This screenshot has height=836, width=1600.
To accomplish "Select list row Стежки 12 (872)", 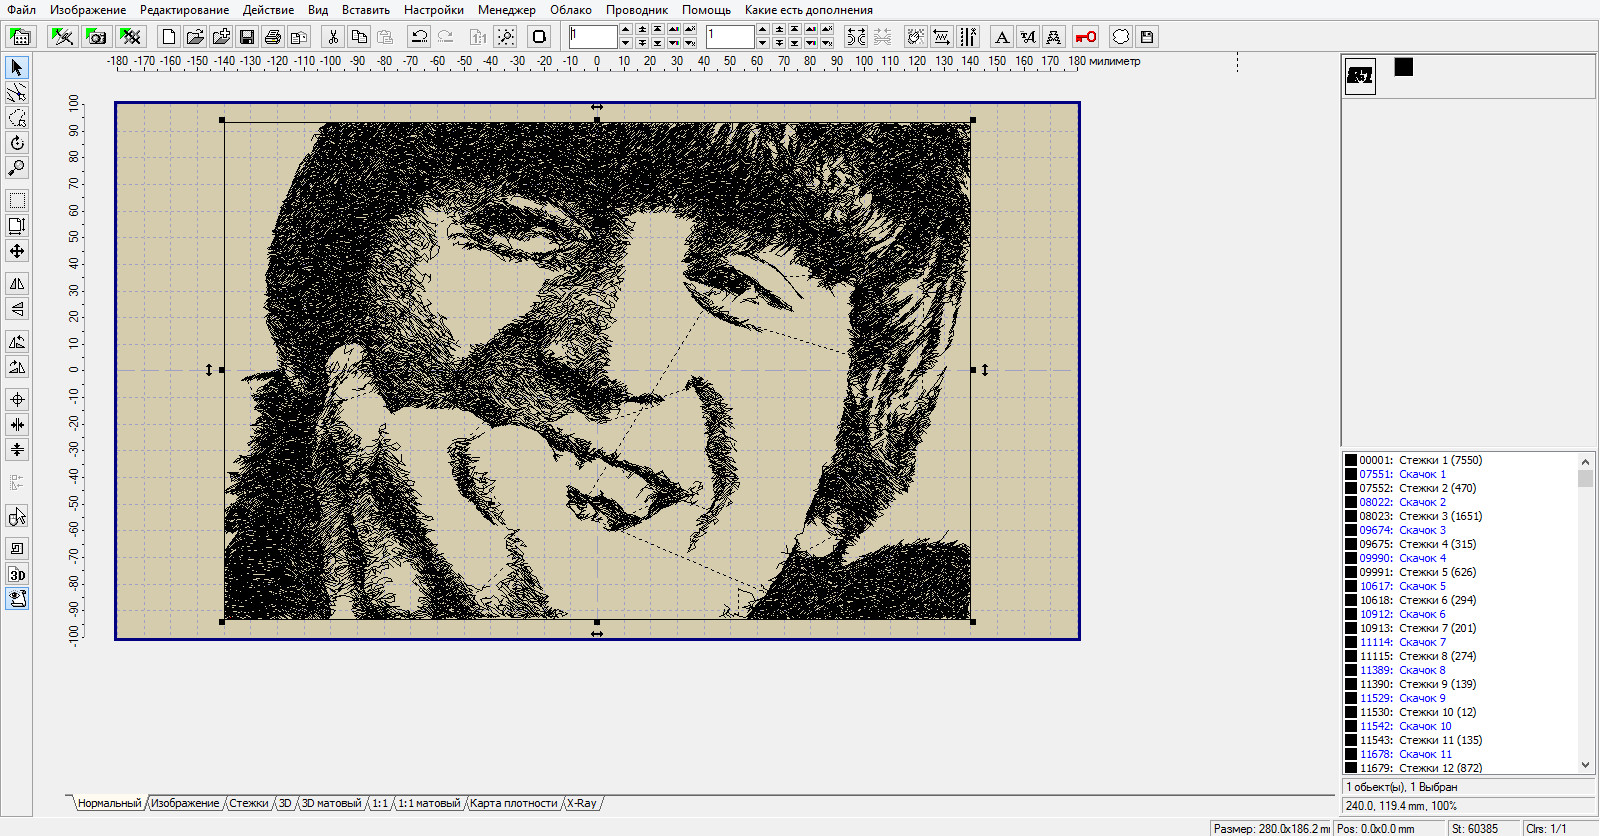I will tap(1460, 768).
